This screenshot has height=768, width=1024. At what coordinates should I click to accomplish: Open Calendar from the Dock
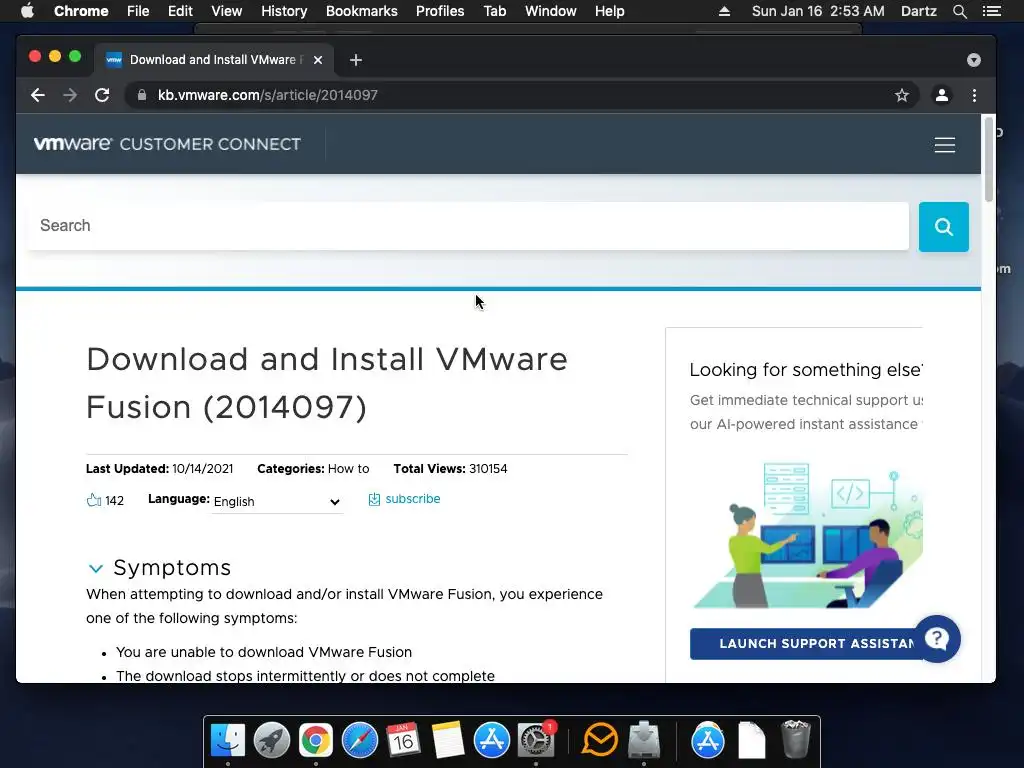click(403, 741)
